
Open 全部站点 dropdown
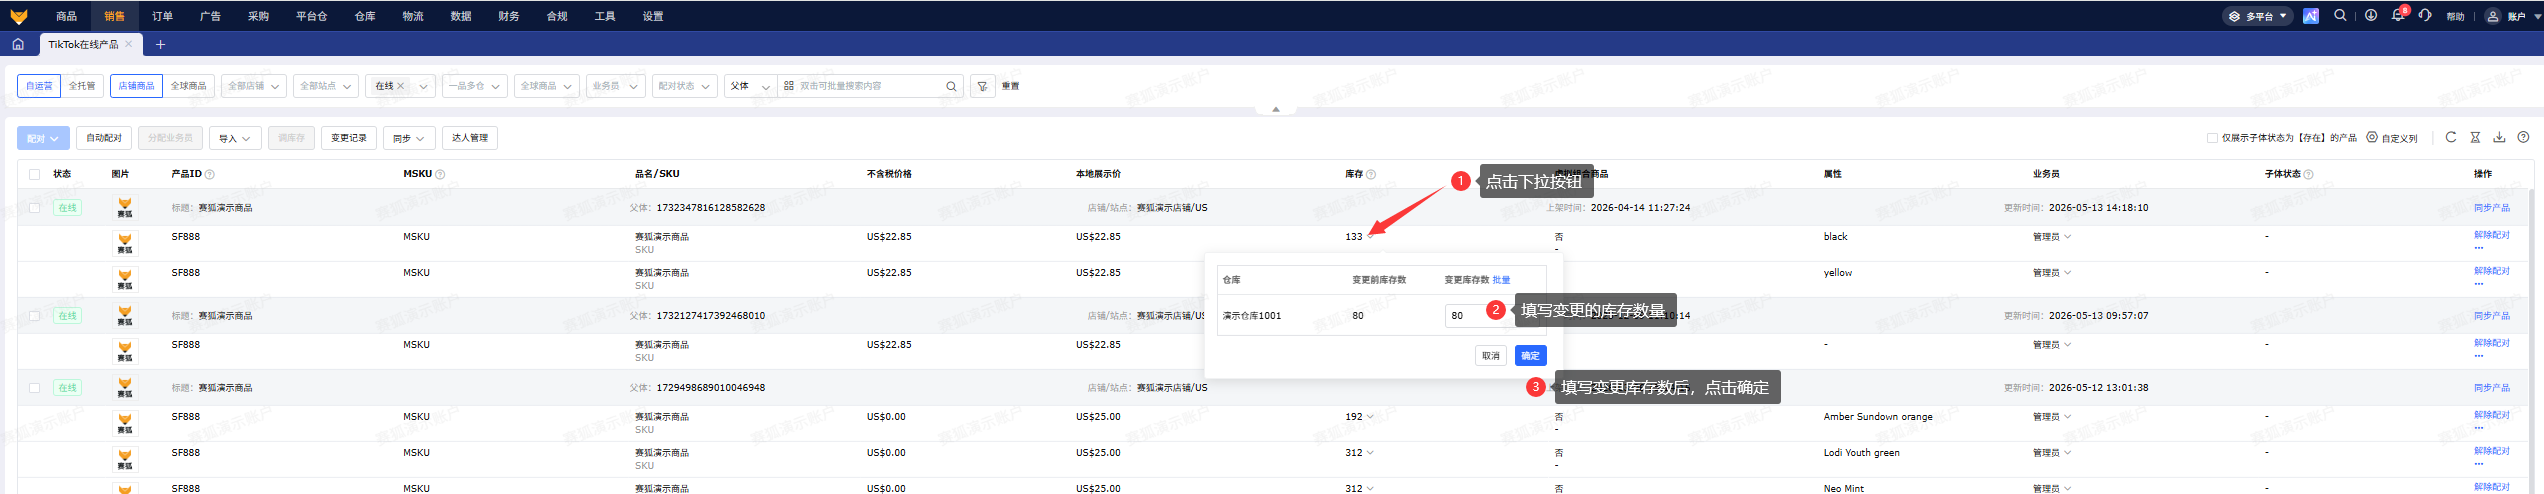click(x=326, y=86)
